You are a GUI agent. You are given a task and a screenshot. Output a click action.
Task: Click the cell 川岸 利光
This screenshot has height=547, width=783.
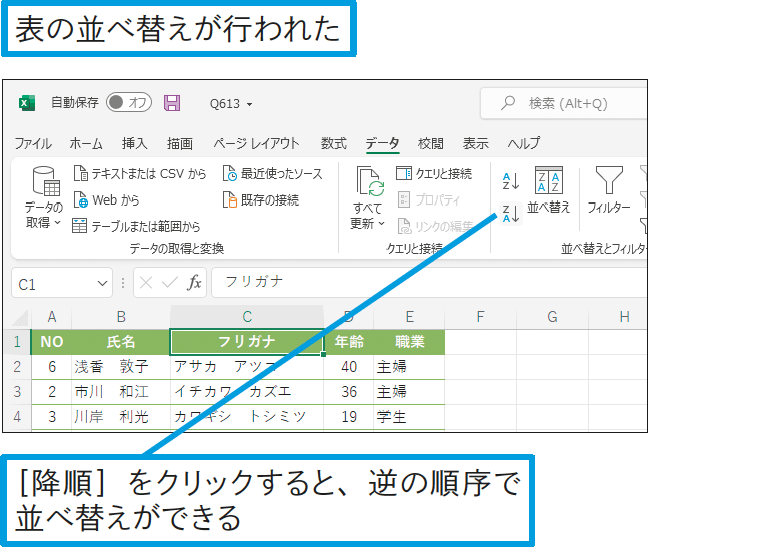coord(121,417)
